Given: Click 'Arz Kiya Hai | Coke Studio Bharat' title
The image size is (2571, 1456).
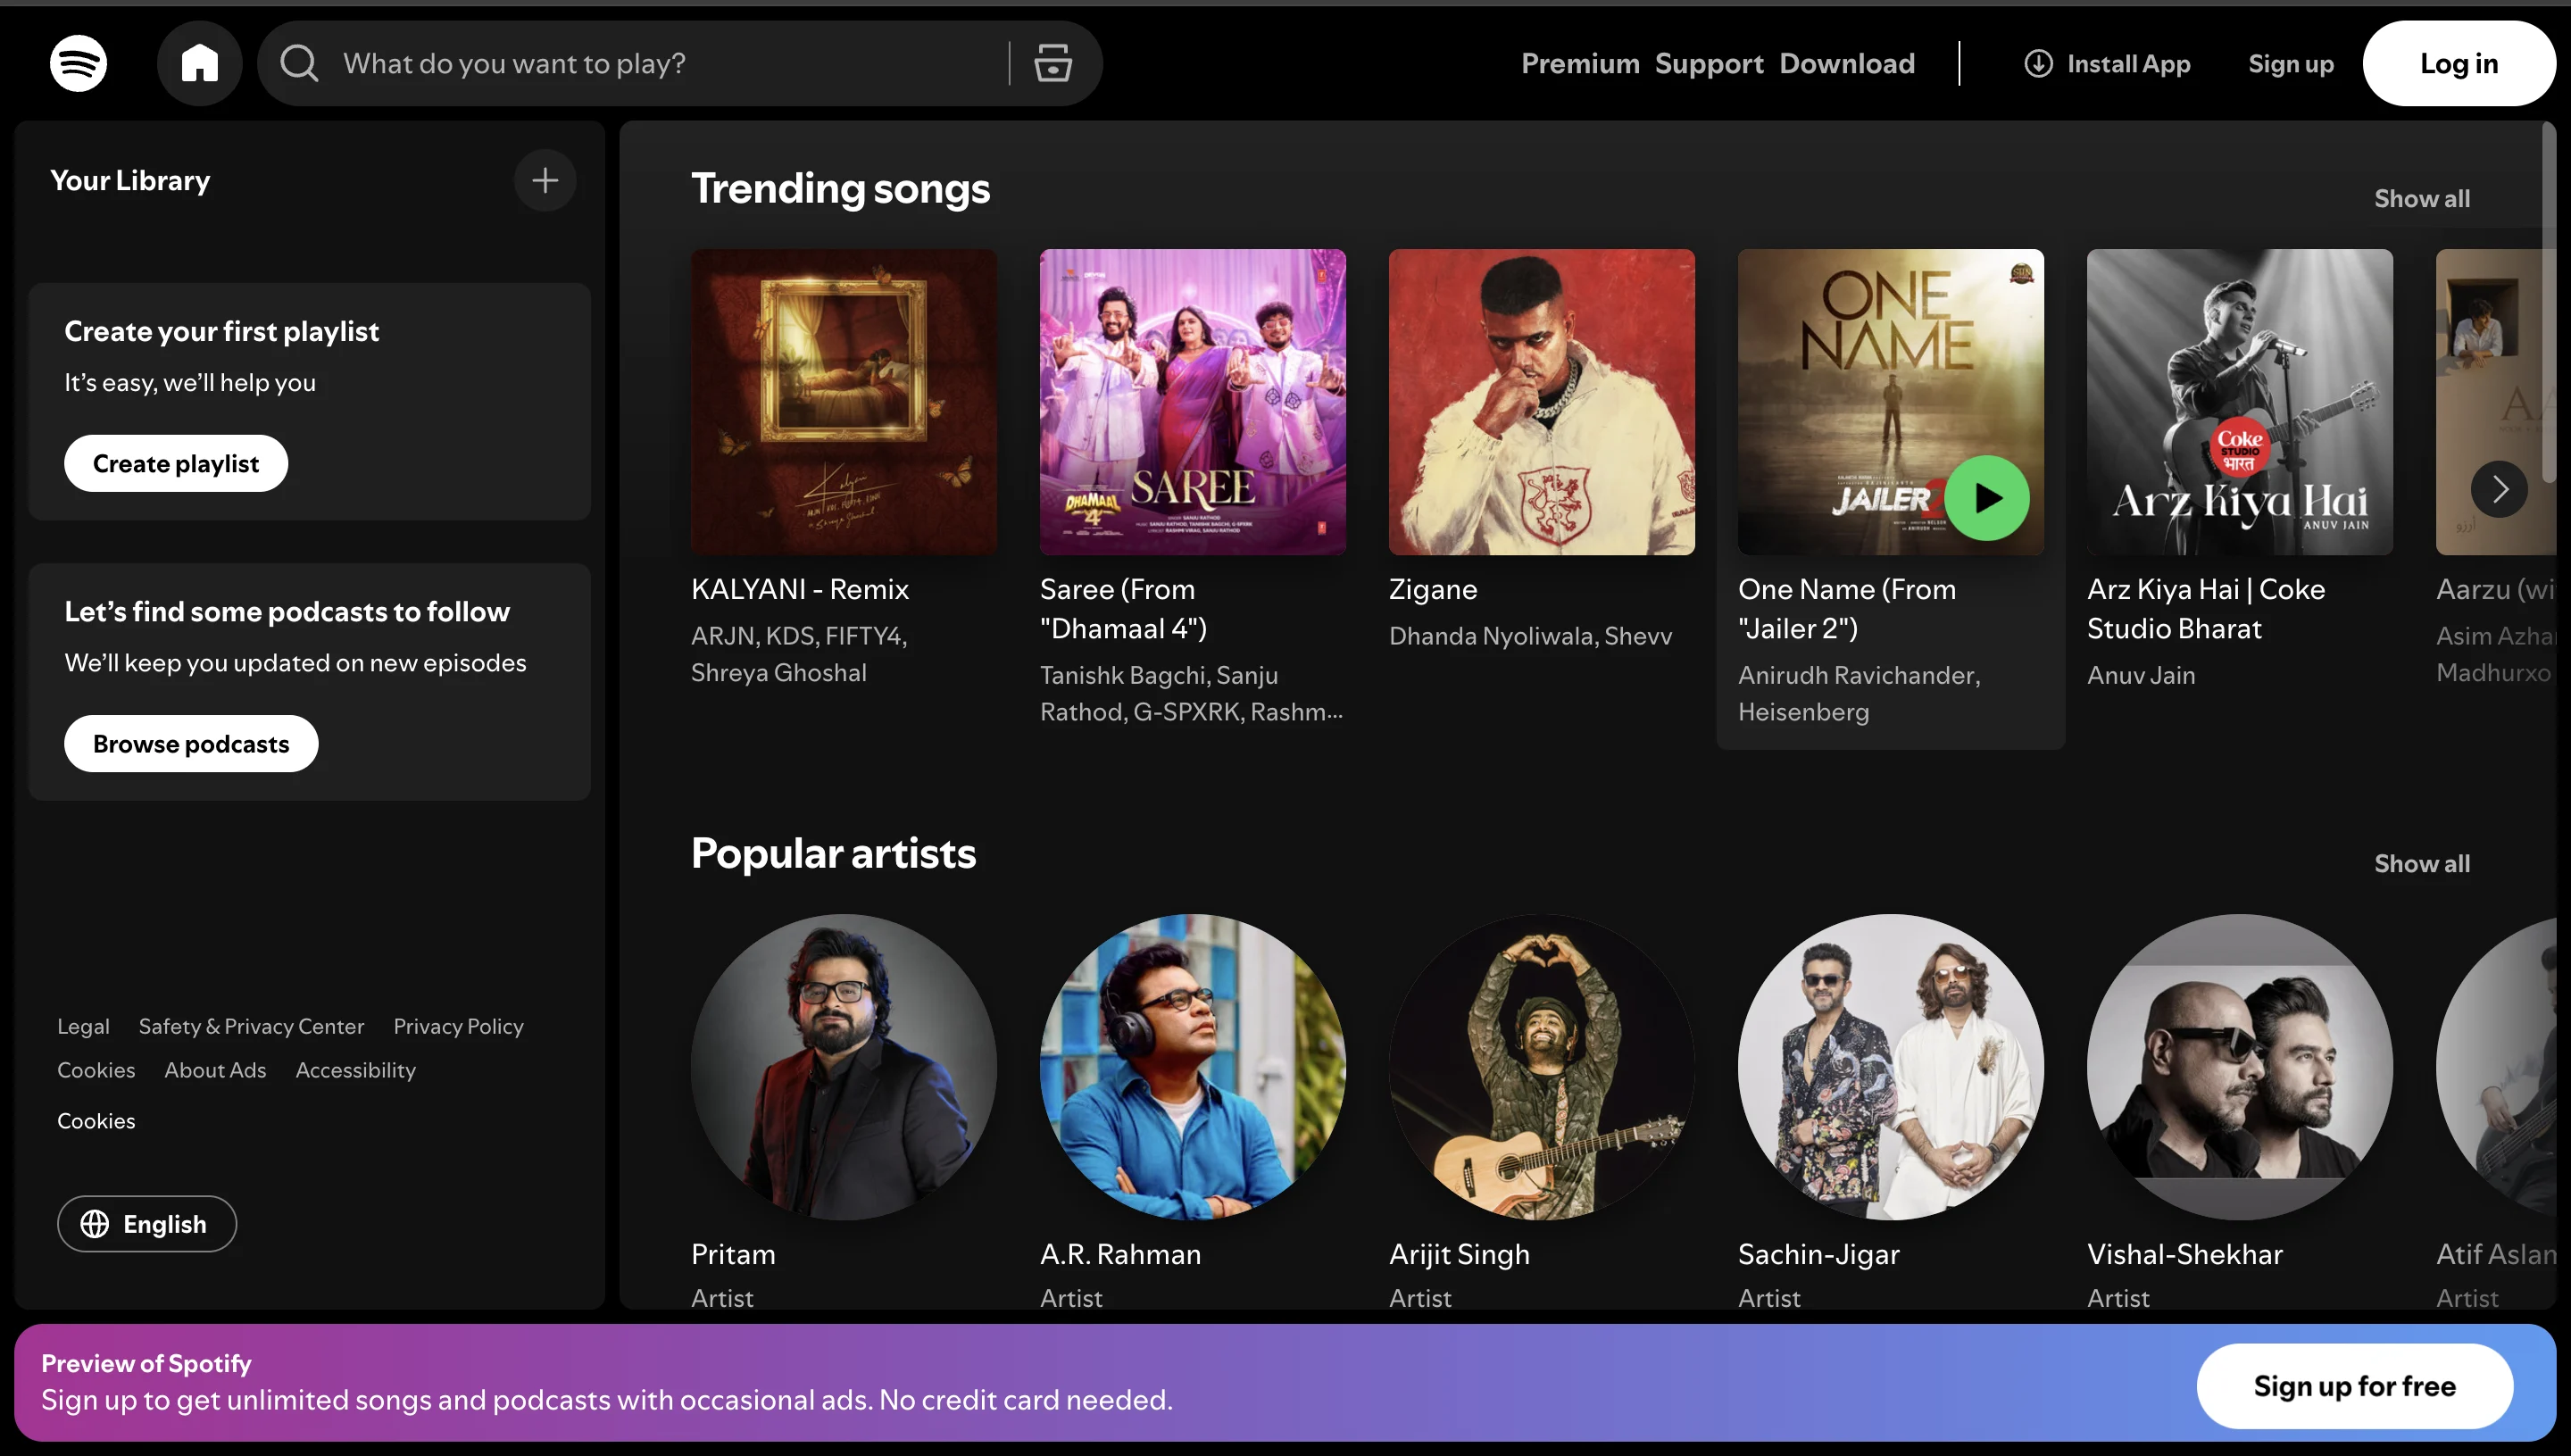Looking at the screenshot, I should coord(2206,608).
